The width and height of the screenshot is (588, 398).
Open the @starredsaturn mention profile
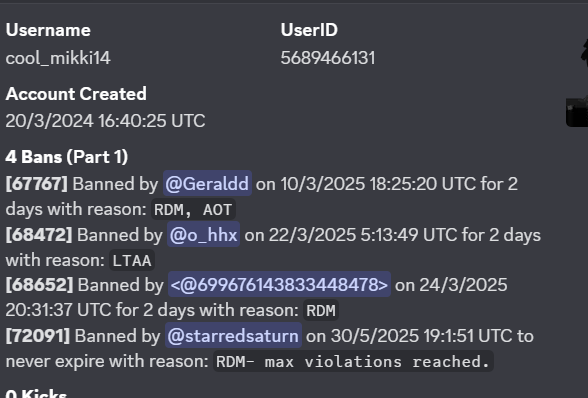click(x=233, y=335)
